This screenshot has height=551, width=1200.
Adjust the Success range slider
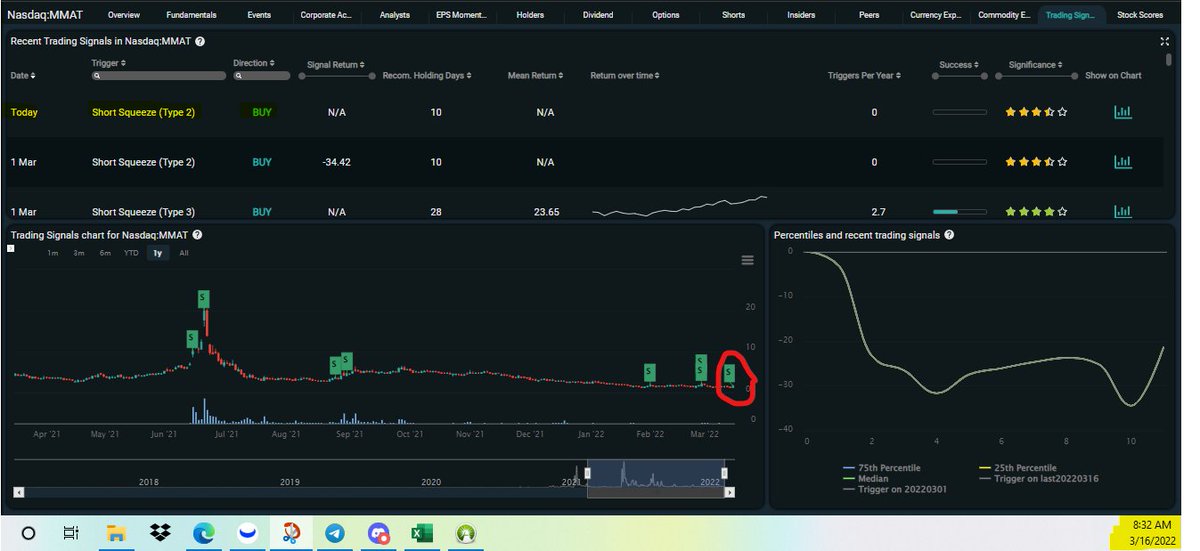pyautogui.click(x=960, y=77)
